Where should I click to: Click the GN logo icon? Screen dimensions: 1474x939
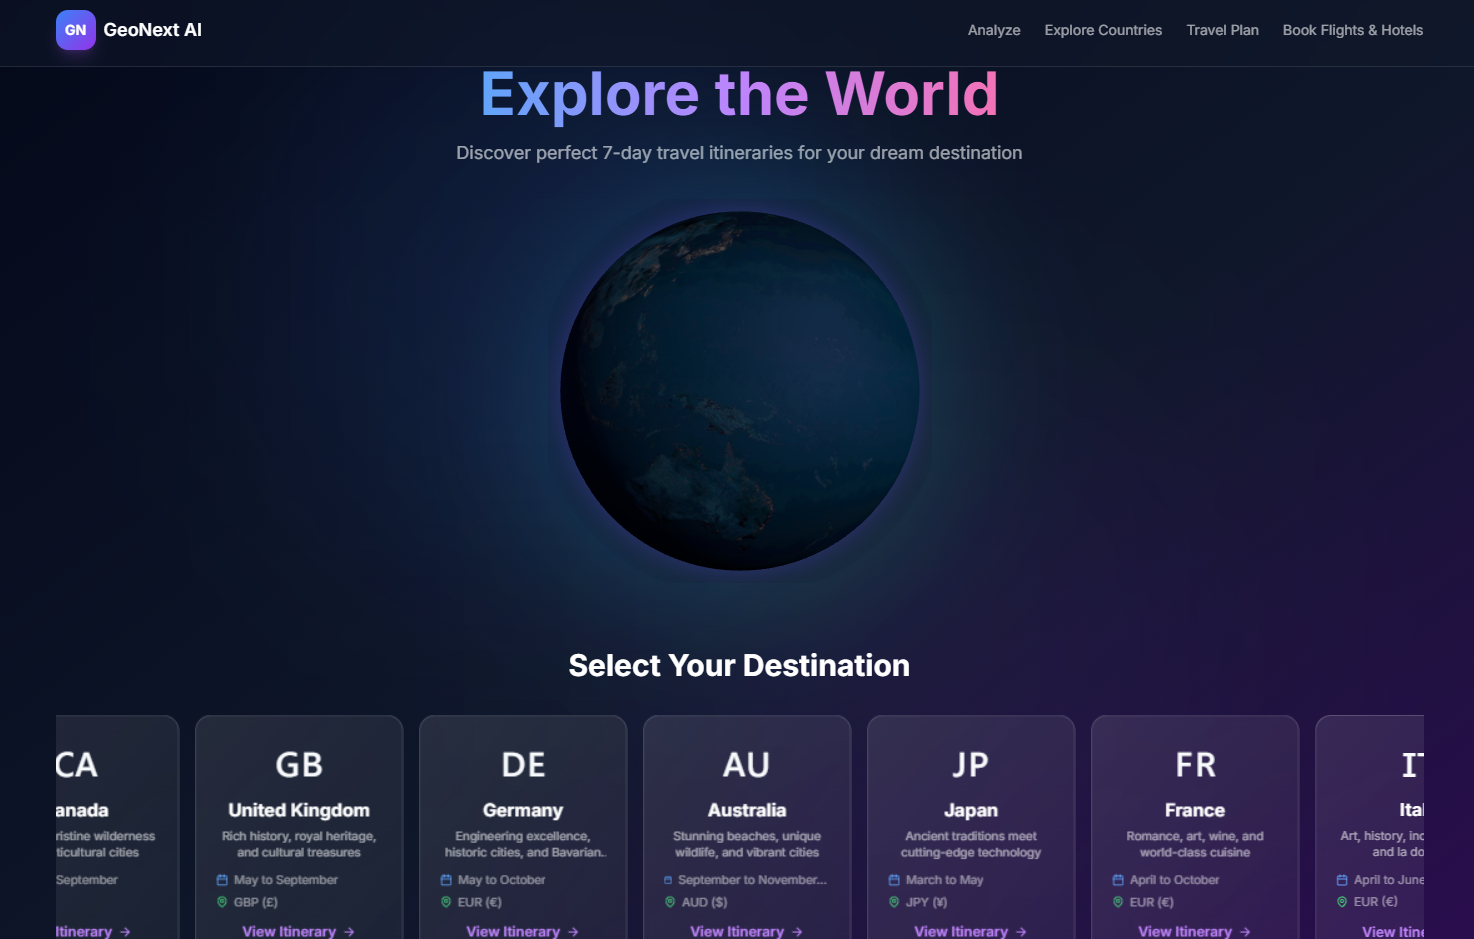pyautogui.click(x=76, y=30)
